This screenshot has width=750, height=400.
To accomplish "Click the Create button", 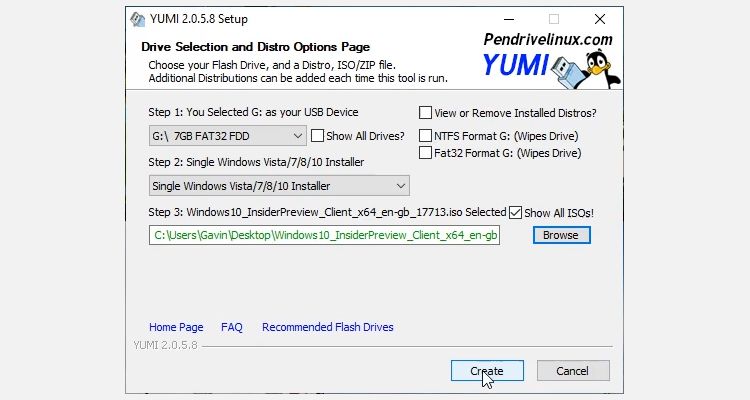I will tap(487, 371).
